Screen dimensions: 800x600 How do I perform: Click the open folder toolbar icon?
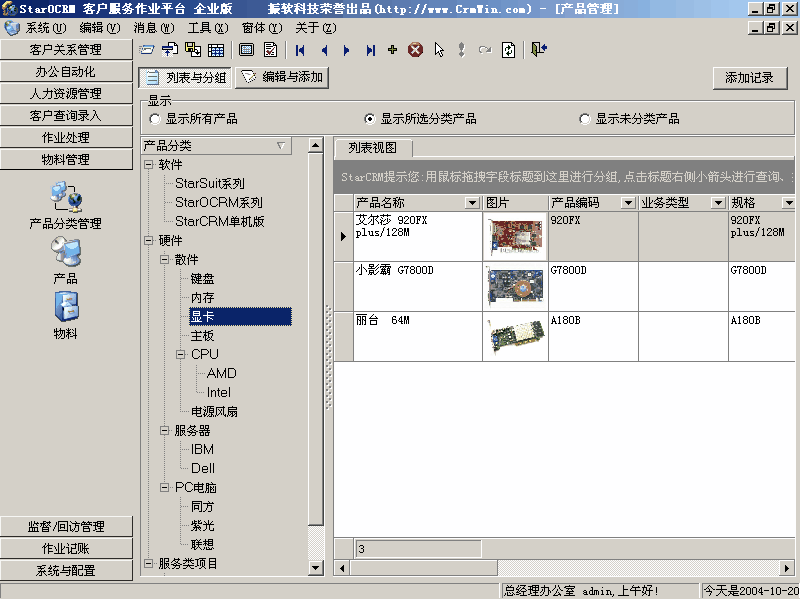(x=146, y=50)
